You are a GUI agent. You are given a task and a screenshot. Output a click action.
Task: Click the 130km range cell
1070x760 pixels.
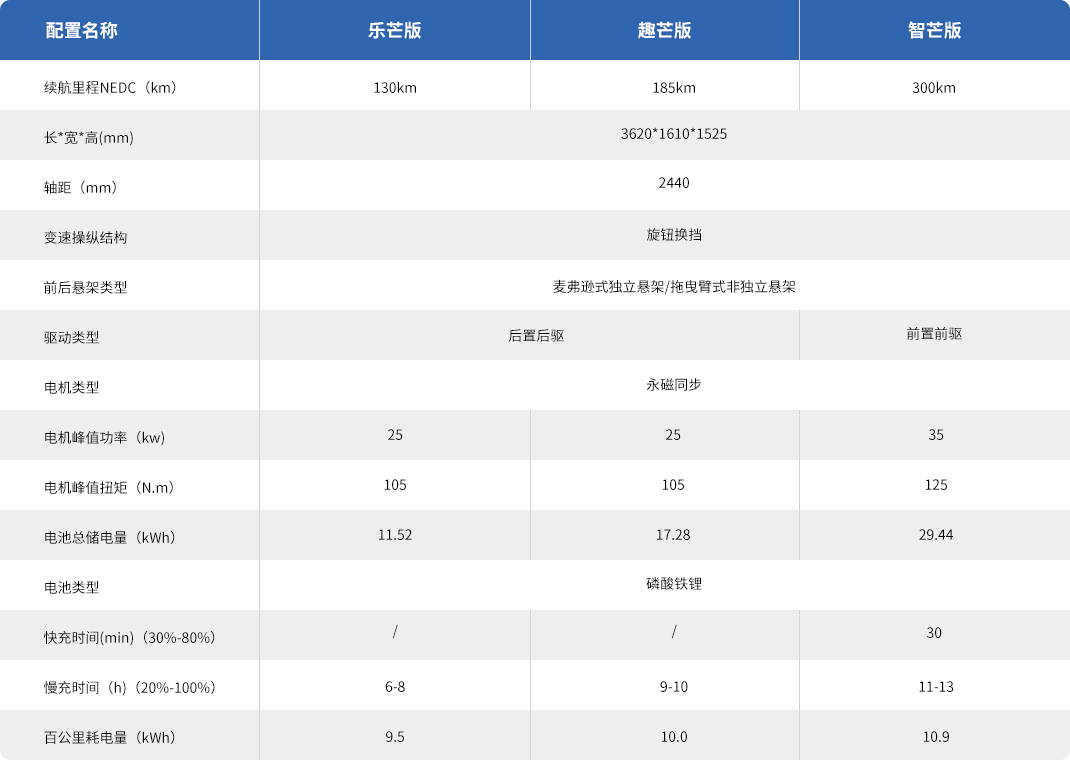[x=395, y=87]
